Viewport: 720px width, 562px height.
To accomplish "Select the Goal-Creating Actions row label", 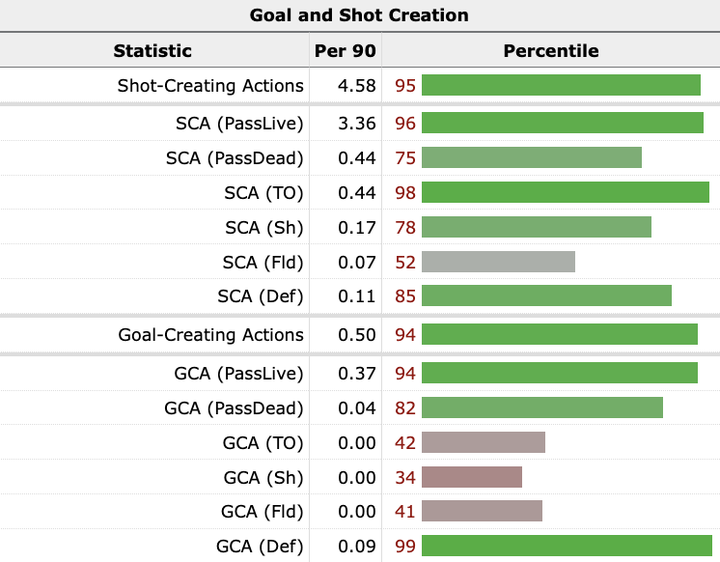I will click(x=211, y=335).
